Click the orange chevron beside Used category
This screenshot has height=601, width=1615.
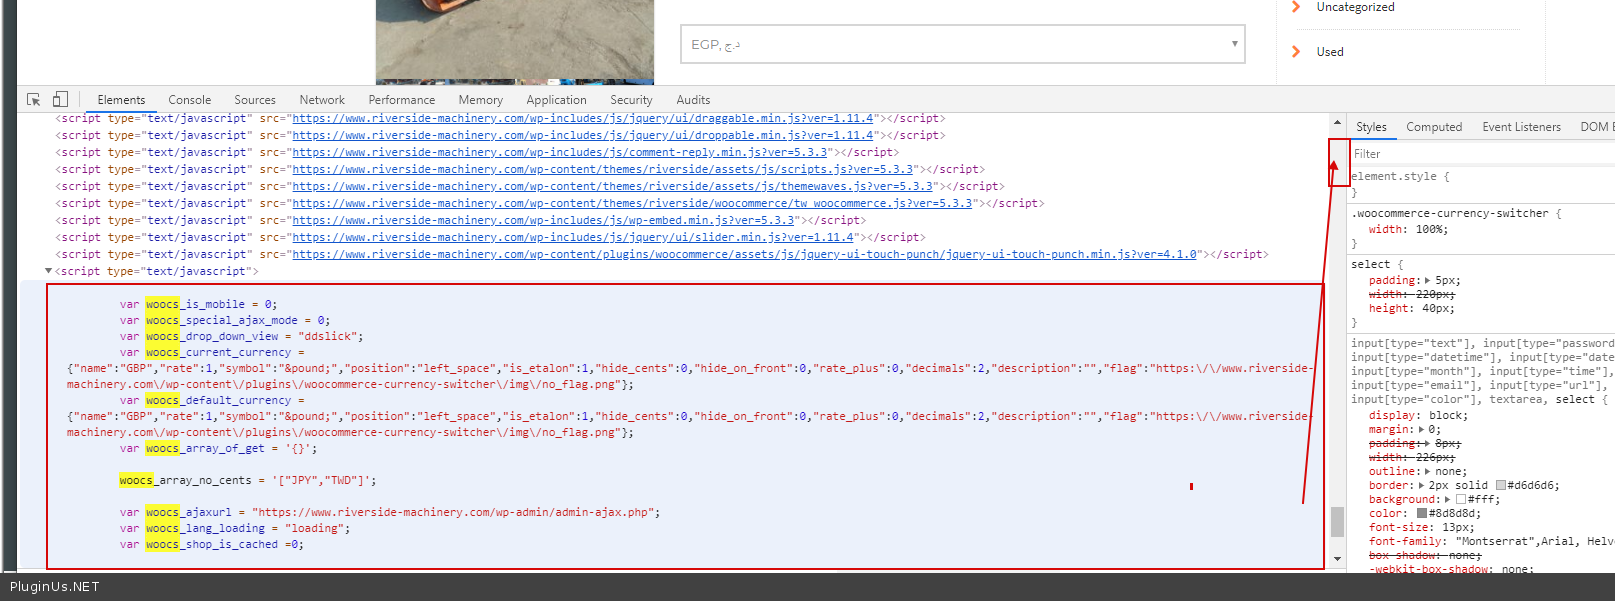coord(1296,52)
